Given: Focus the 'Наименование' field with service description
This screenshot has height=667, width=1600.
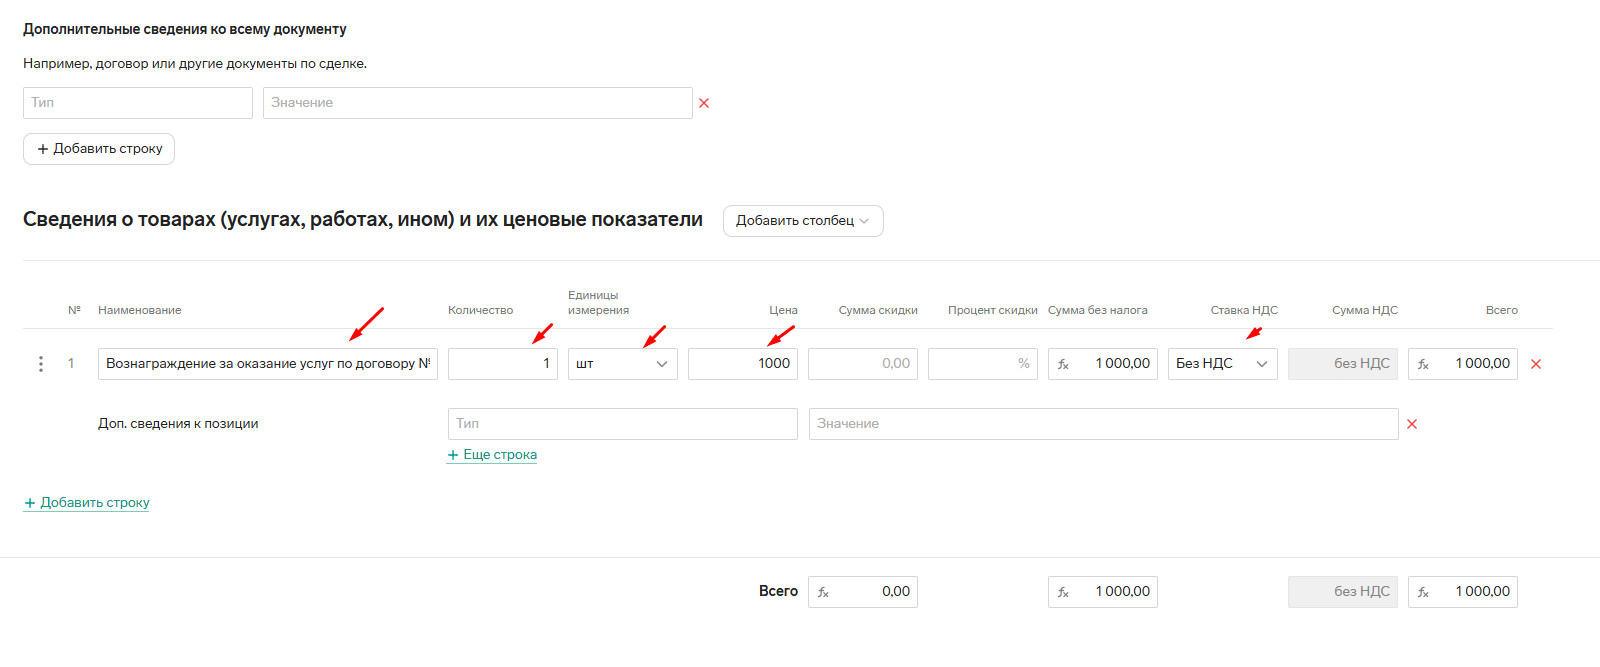Looking at the screenshot, I should (267, 364).
